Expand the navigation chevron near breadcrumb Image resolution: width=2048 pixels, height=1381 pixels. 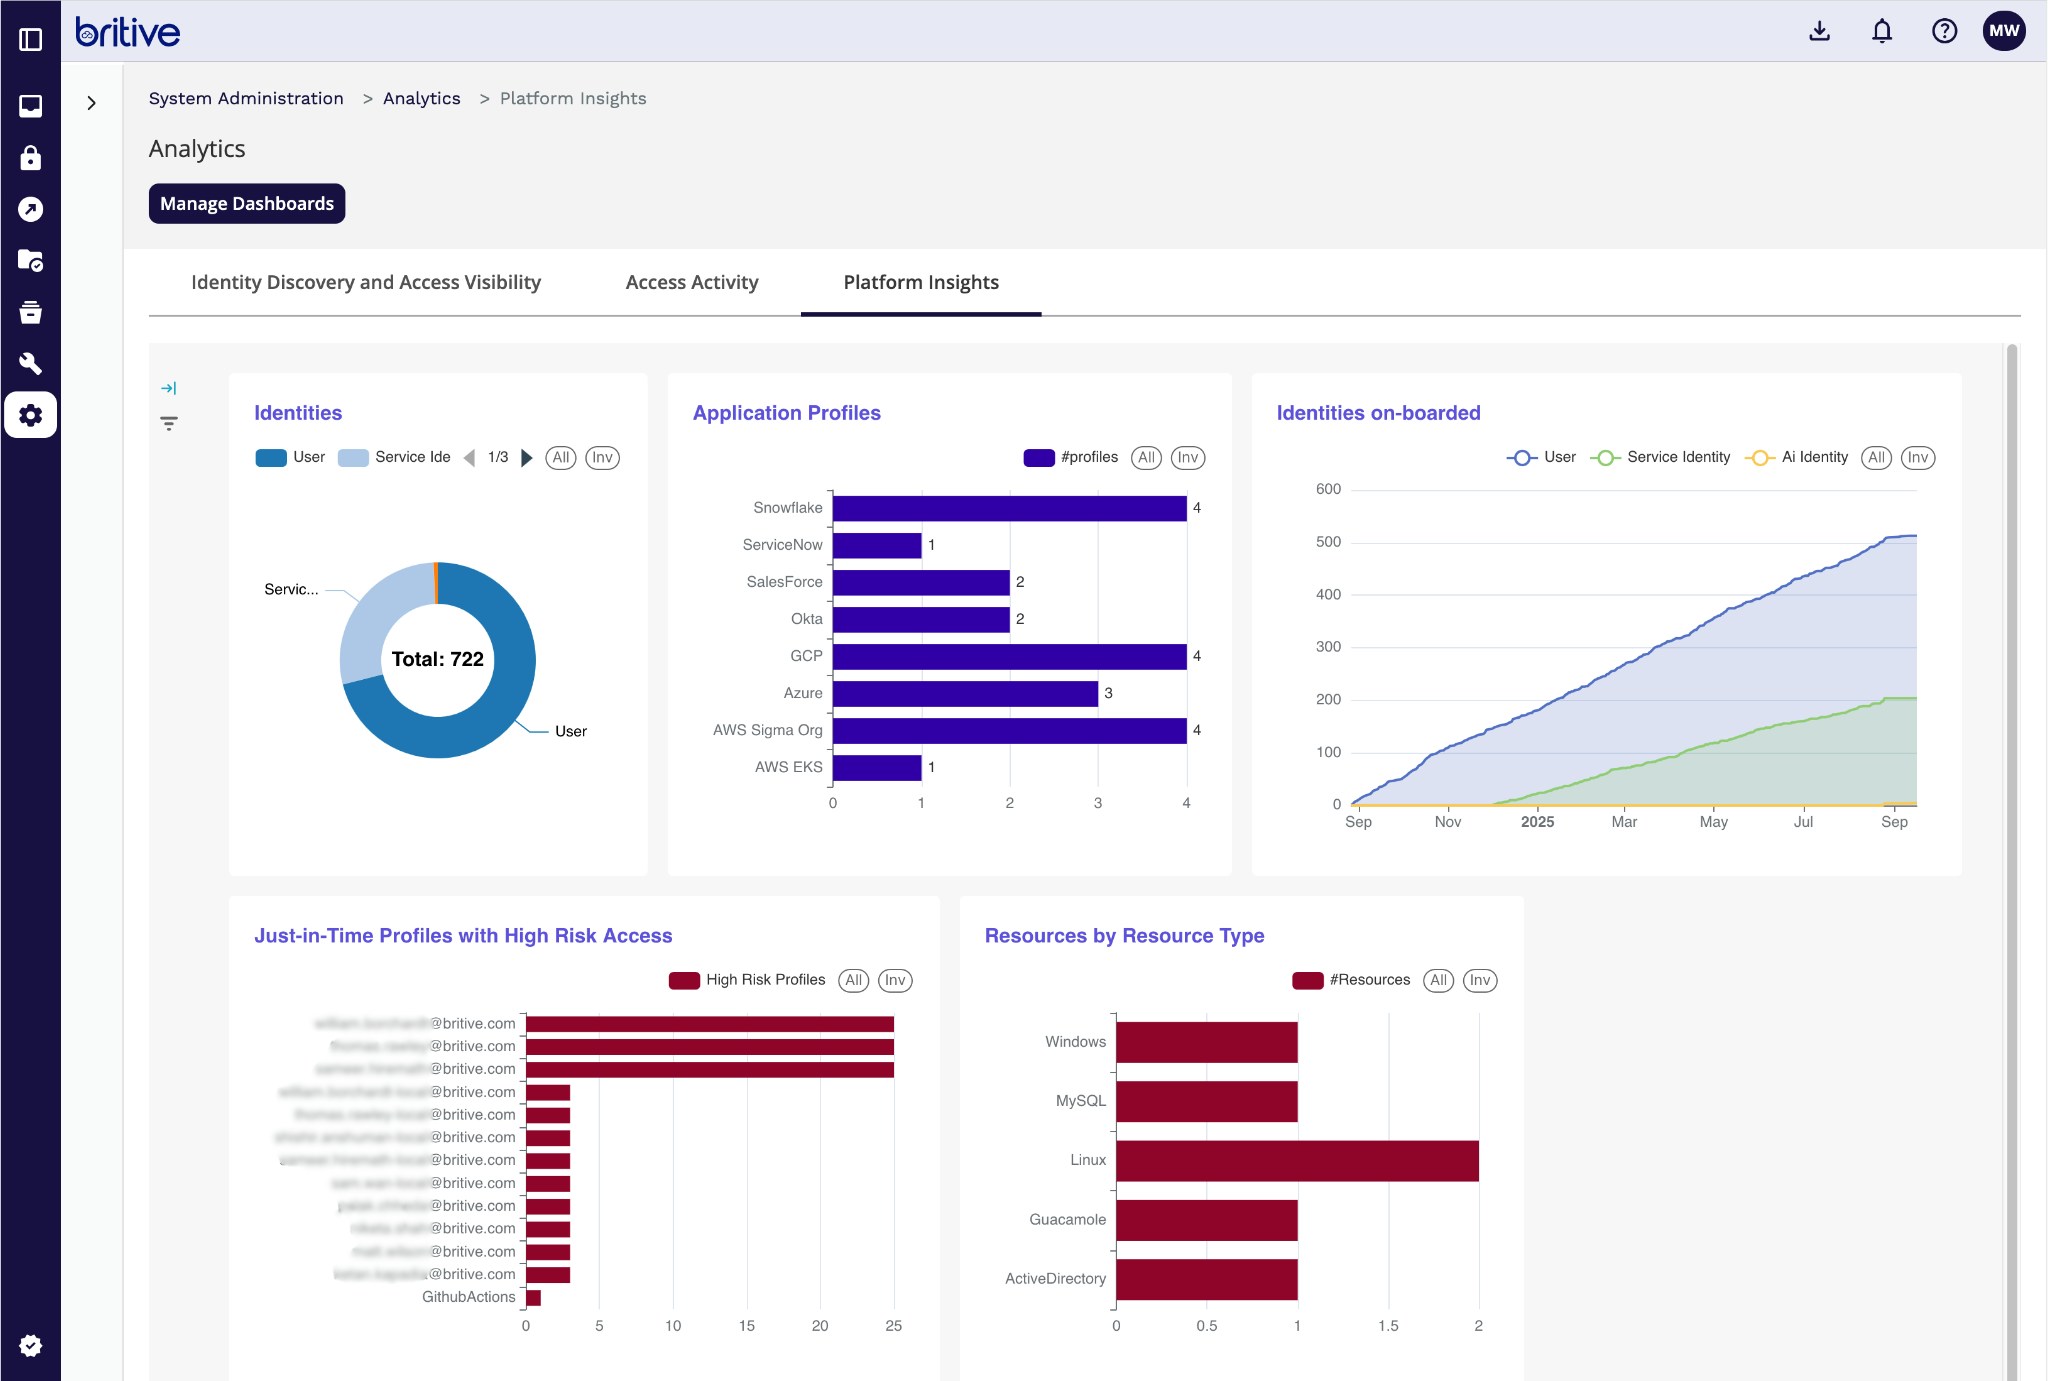pyautogui.click(x=92, y=103)
